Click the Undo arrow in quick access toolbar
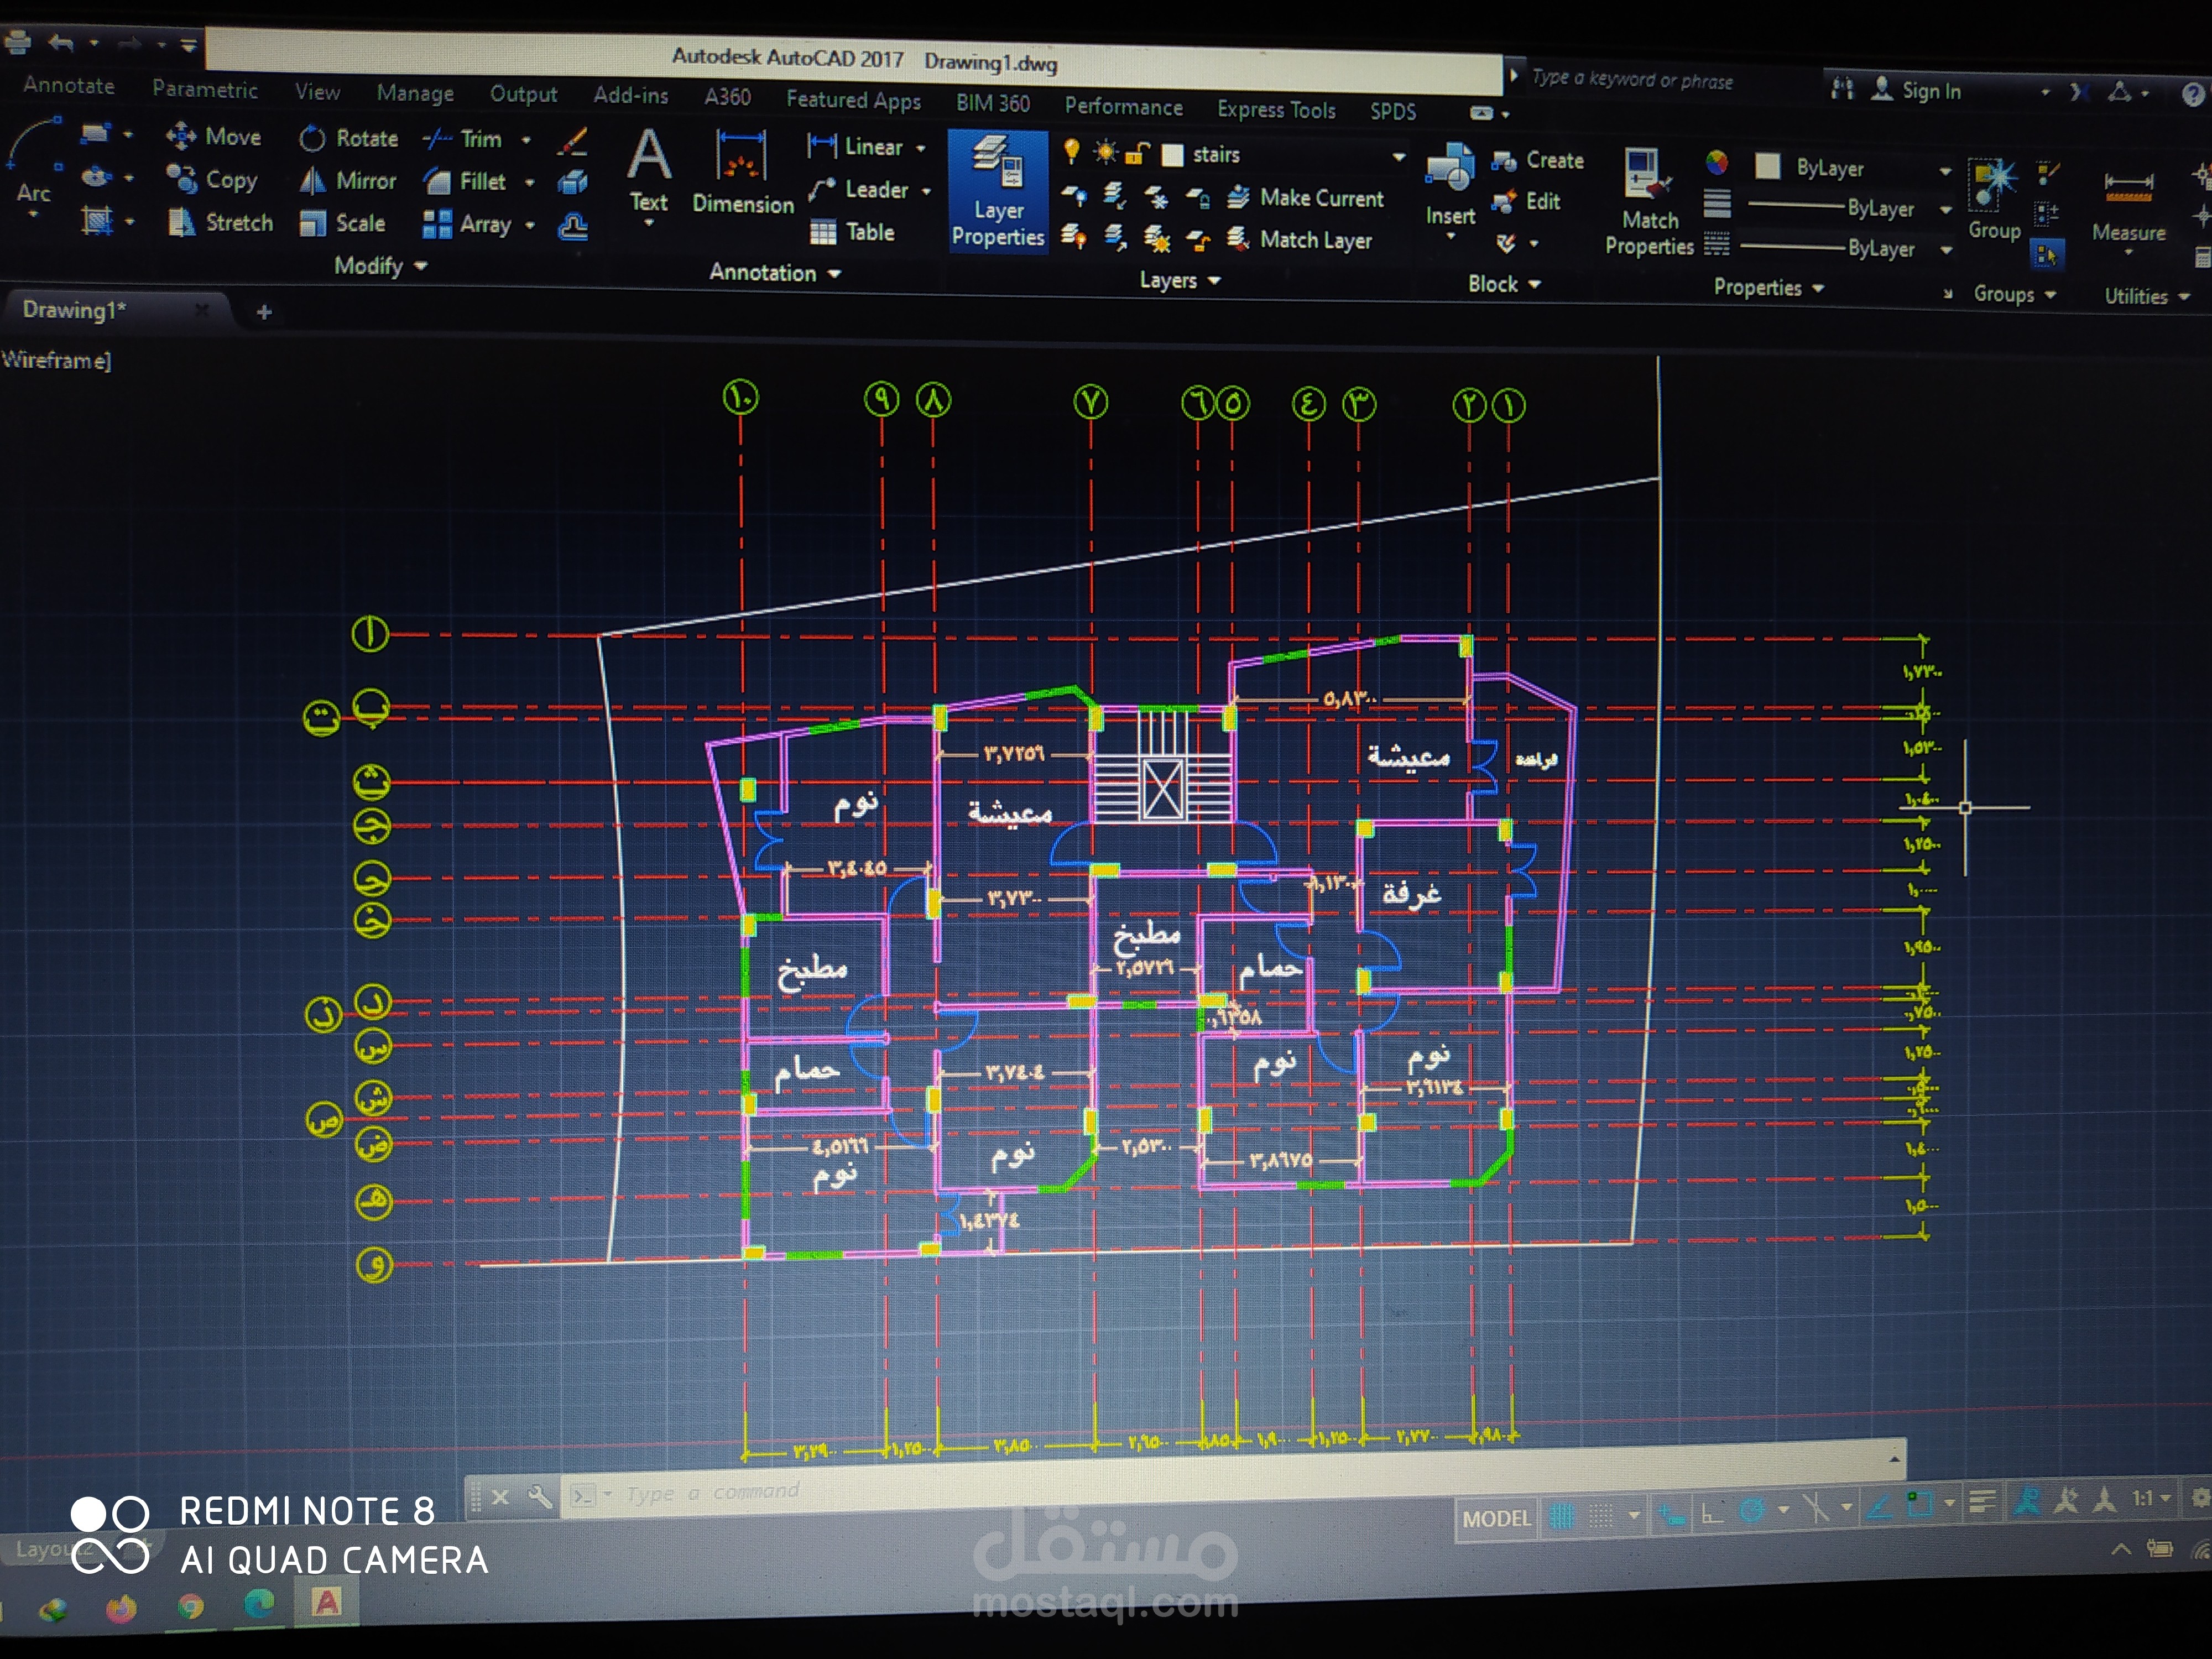This screenshot has width=2212, height=1659. (x=62, y=42)
